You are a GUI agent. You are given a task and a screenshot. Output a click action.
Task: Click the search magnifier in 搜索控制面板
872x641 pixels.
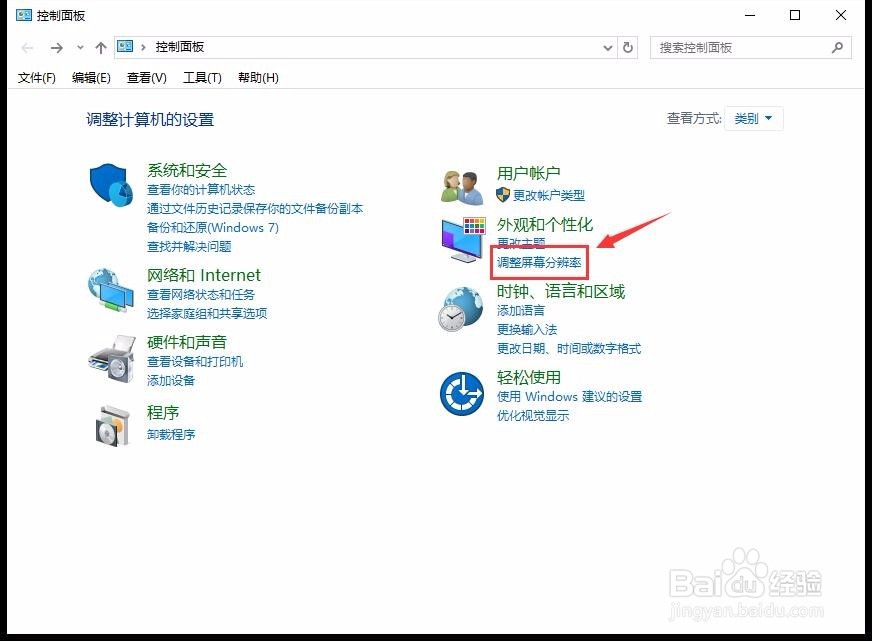(x=837, y=46)
